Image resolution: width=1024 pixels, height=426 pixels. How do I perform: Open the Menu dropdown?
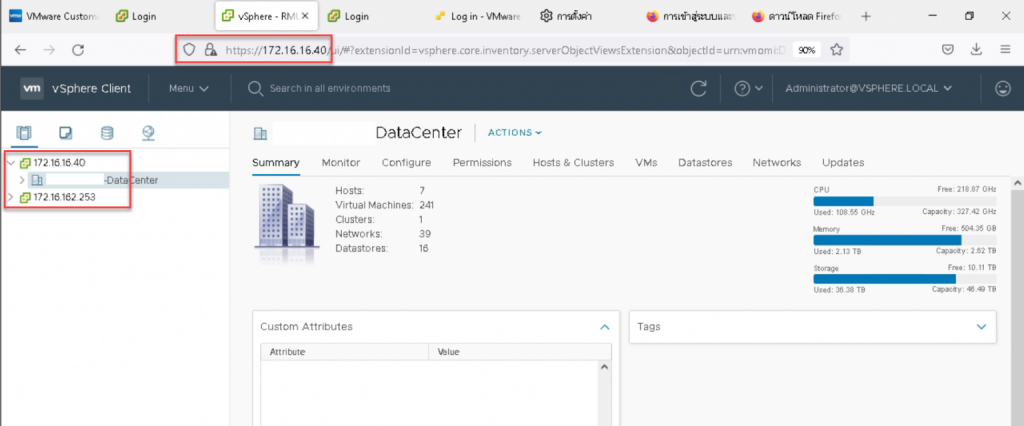[188, 88]
